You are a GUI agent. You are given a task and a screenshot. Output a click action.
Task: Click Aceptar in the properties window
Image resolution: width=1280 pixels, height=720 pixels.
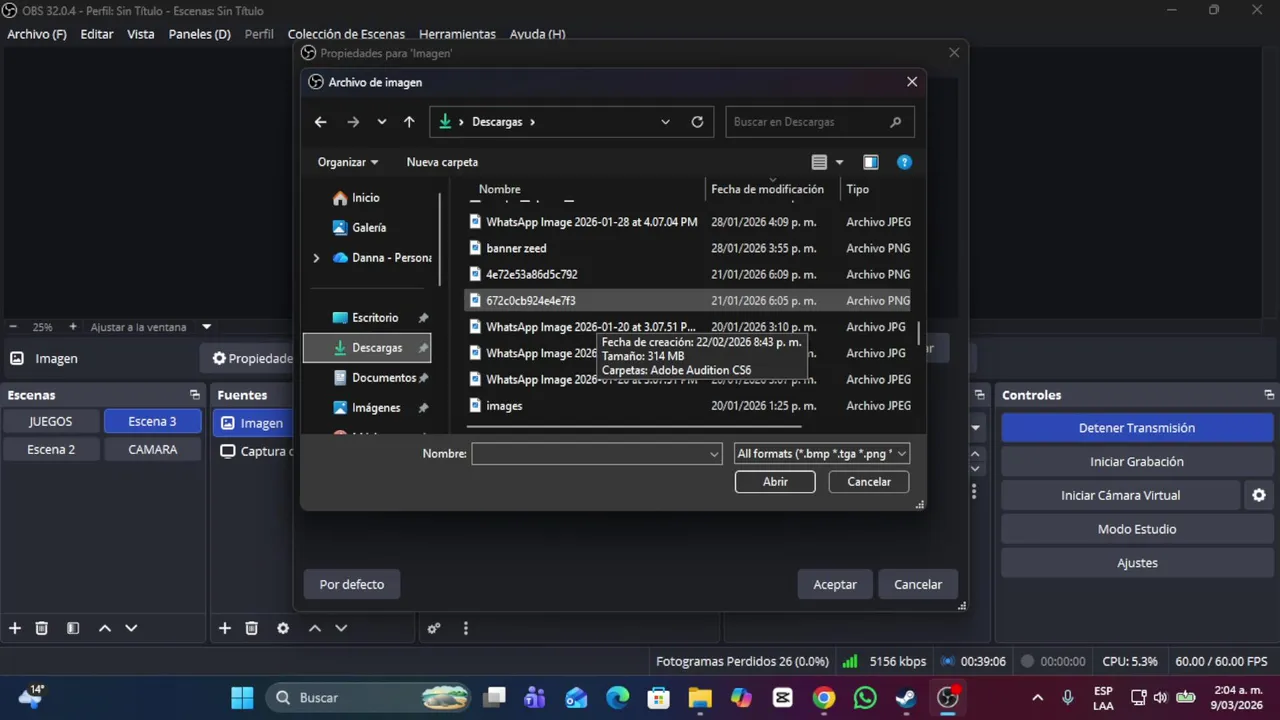[x=835, y=584]
